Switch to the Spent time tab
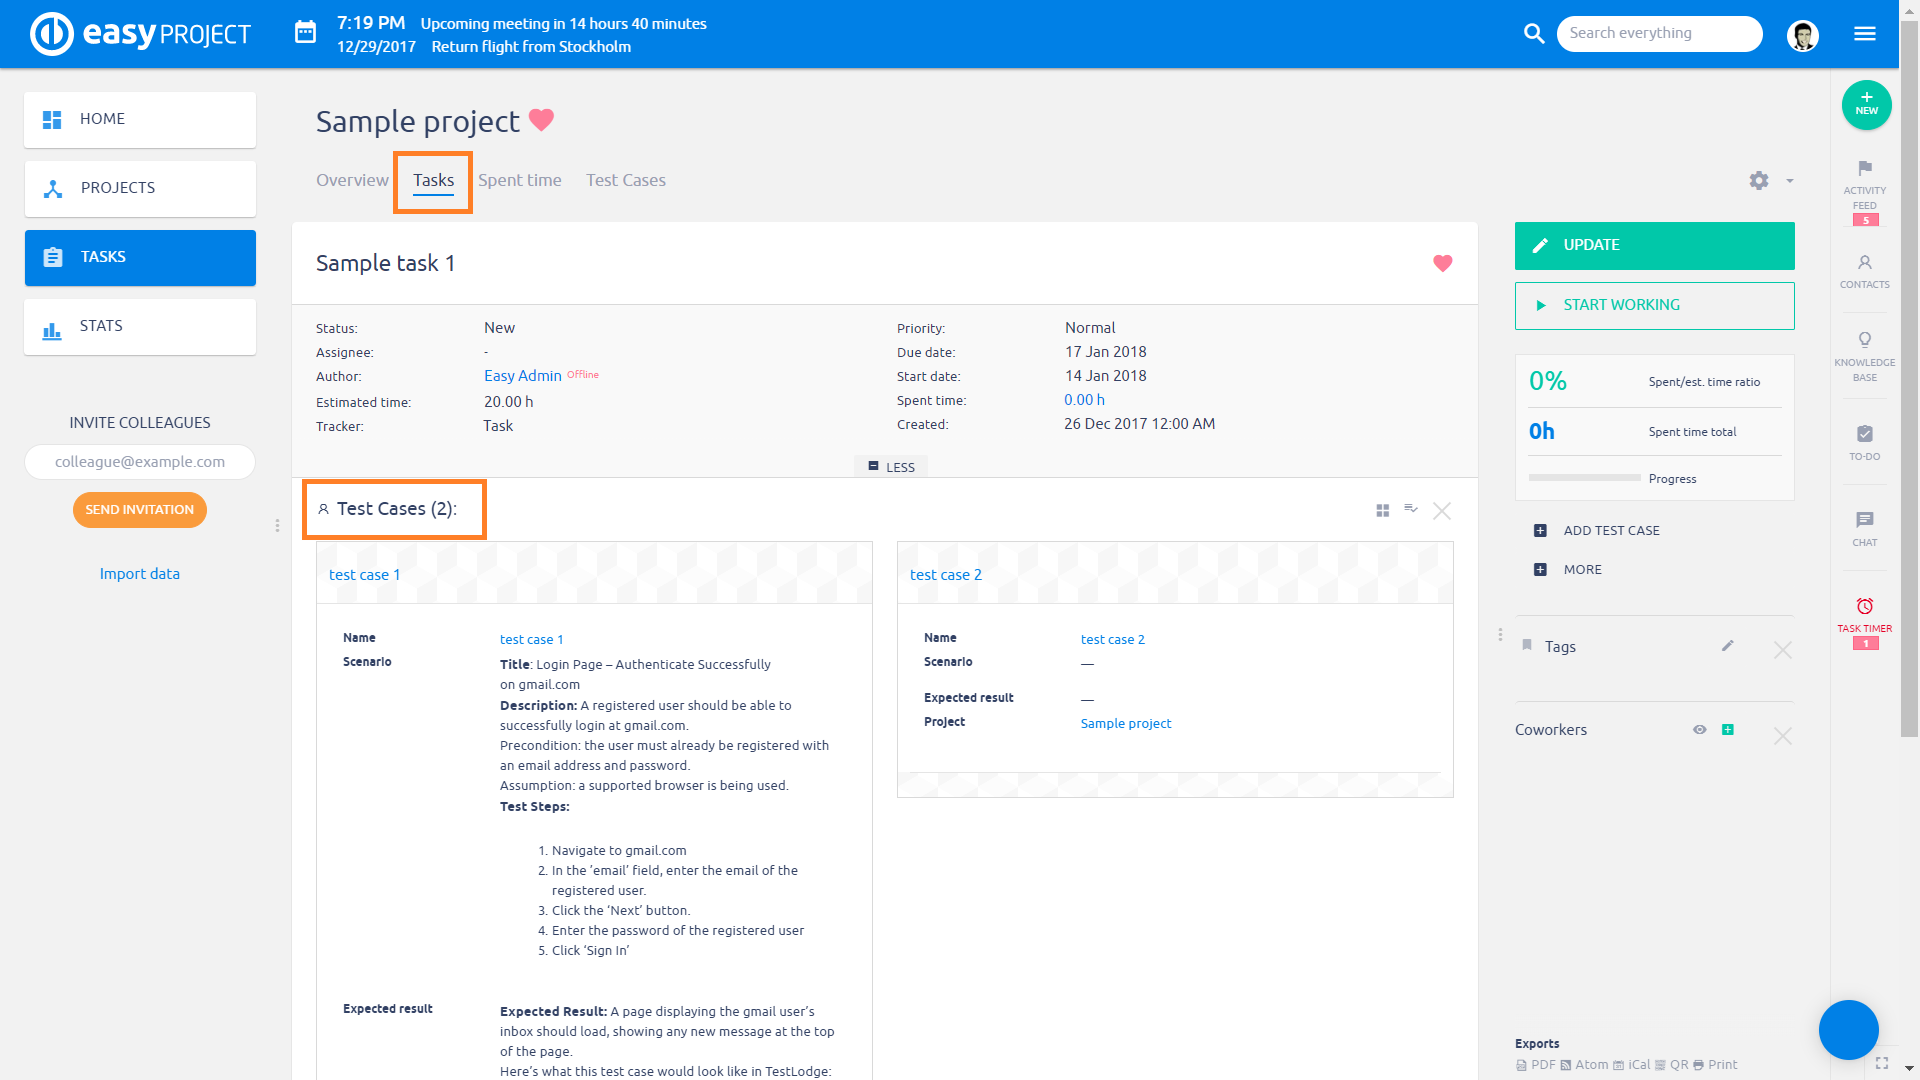This screenshot has width=1920, height=1080. 519,181
